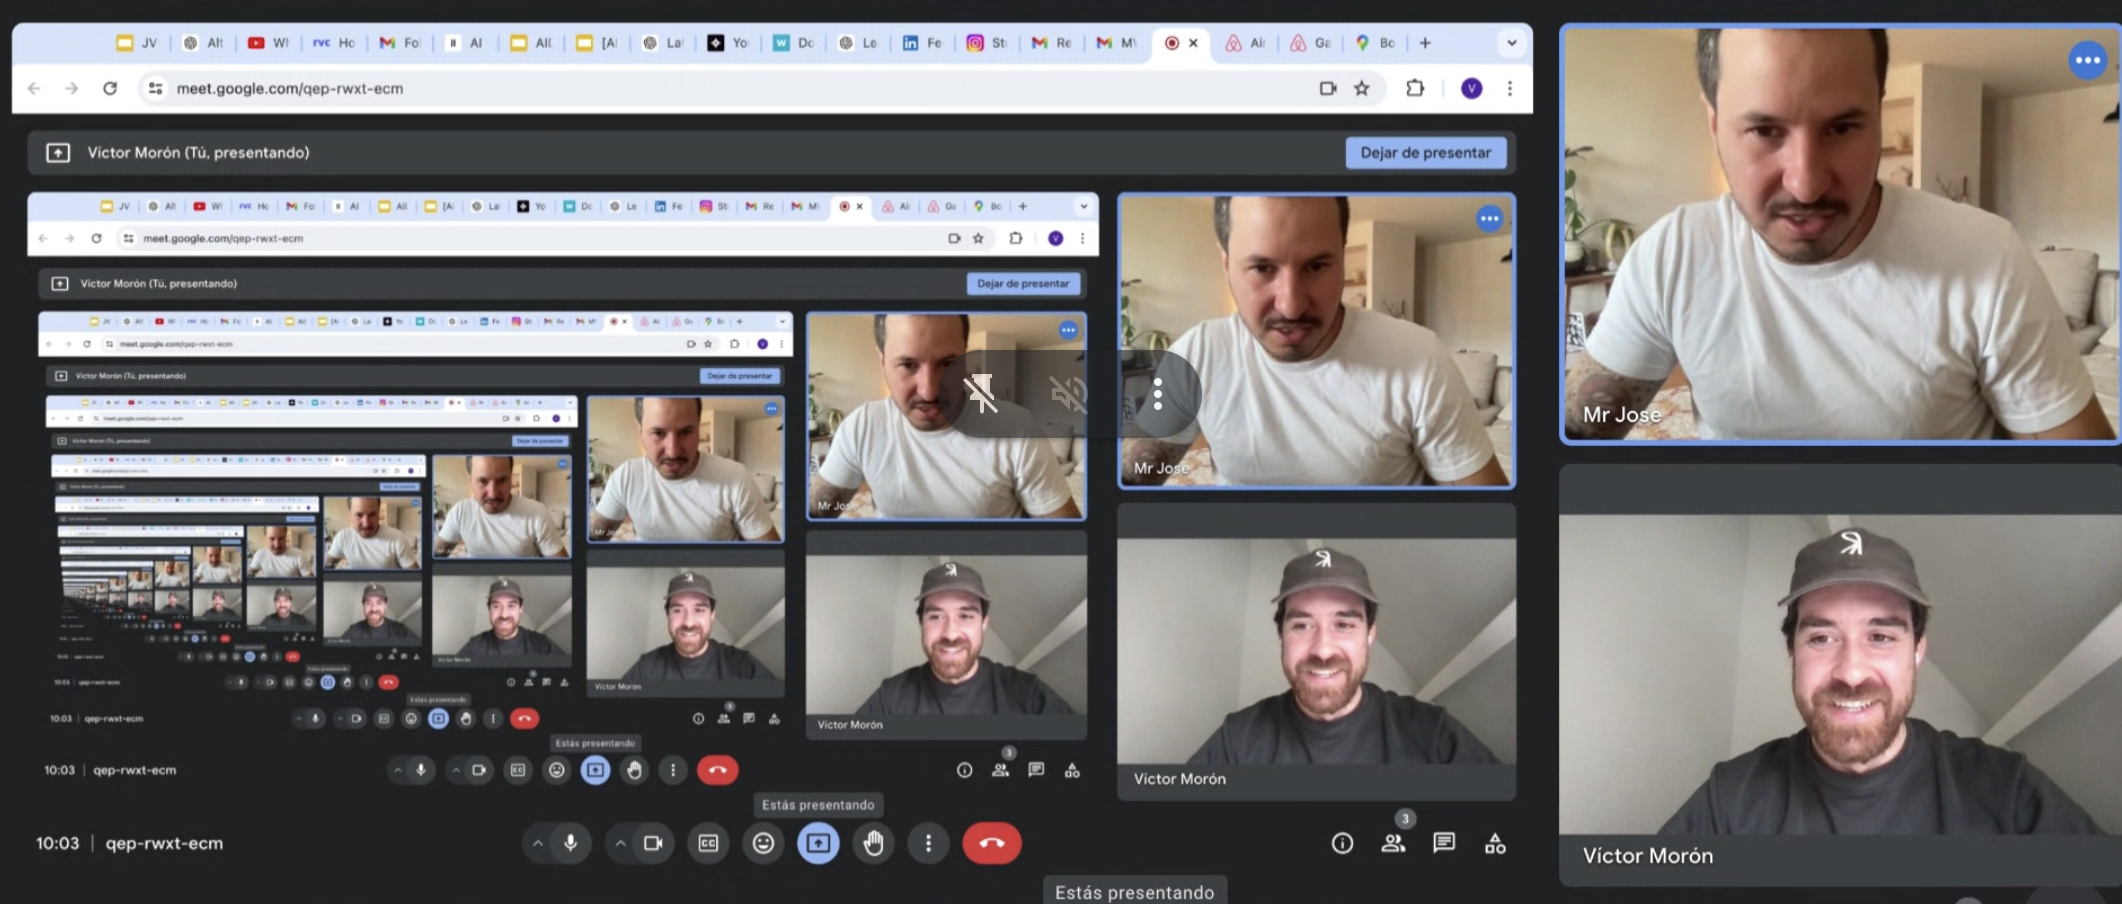Switch to the LinkedIn tab in topmost tab strip

[921, 43]
